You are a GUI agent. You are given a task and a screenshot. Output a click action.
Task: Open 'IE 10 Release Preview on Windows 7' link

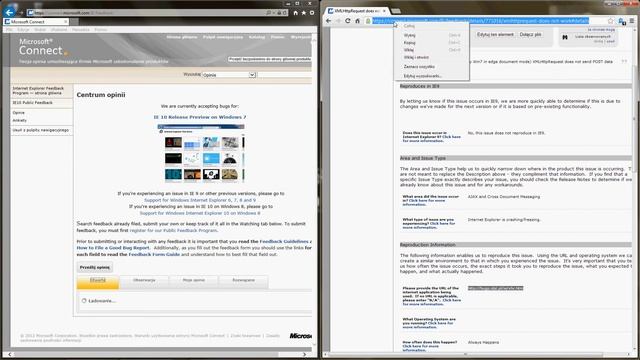pyautogui.click(x=200, y=117)
